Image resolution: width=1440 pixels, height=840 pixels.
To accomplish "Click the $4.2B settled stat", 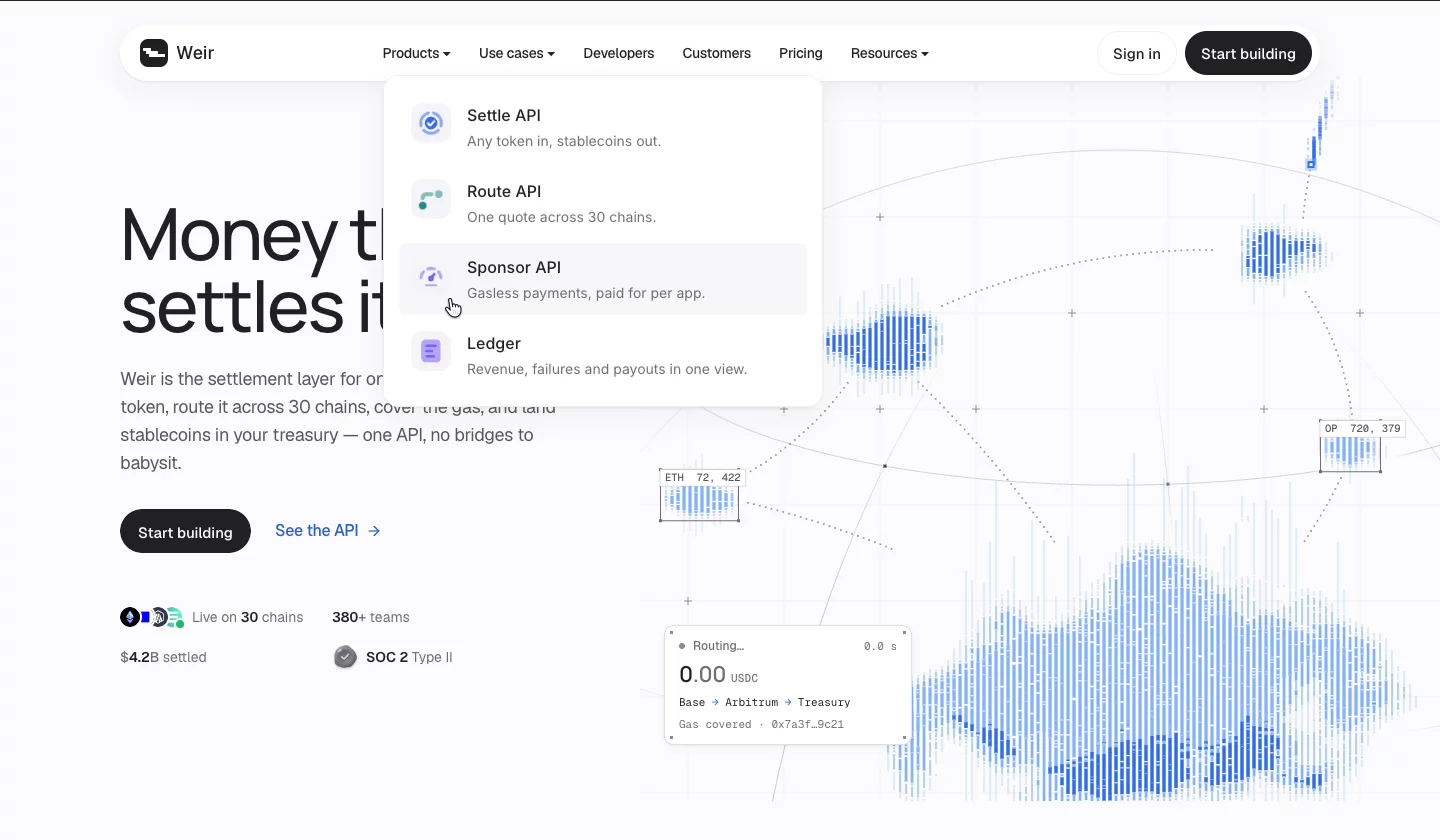I will (163, 657).
